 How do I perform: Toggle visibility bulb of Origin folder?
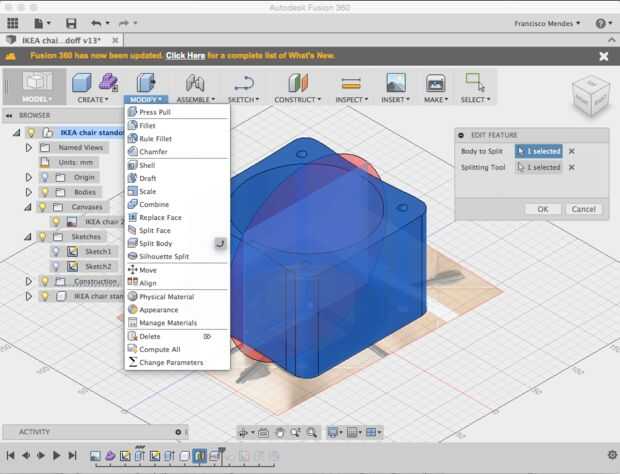pyautogui.click(x=45, y=177)
